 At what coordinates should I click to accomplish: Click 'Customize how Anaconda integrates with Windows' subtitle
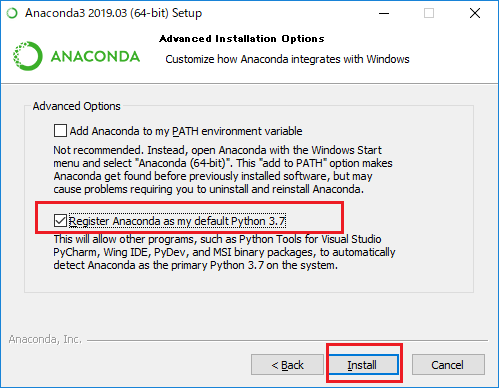point(287,59)
